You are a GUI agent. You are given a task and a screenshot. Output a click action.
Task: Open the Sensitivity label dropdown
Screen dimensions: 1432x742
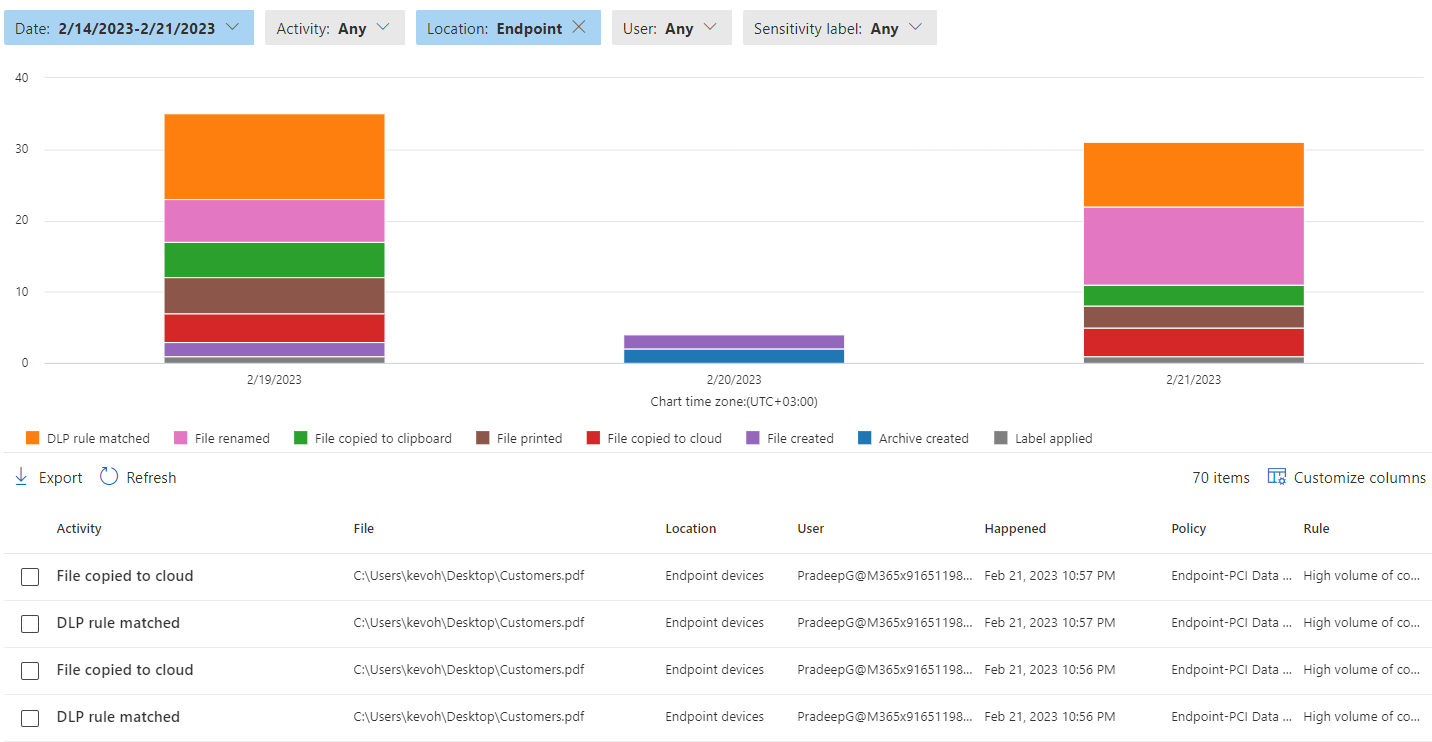839,28
